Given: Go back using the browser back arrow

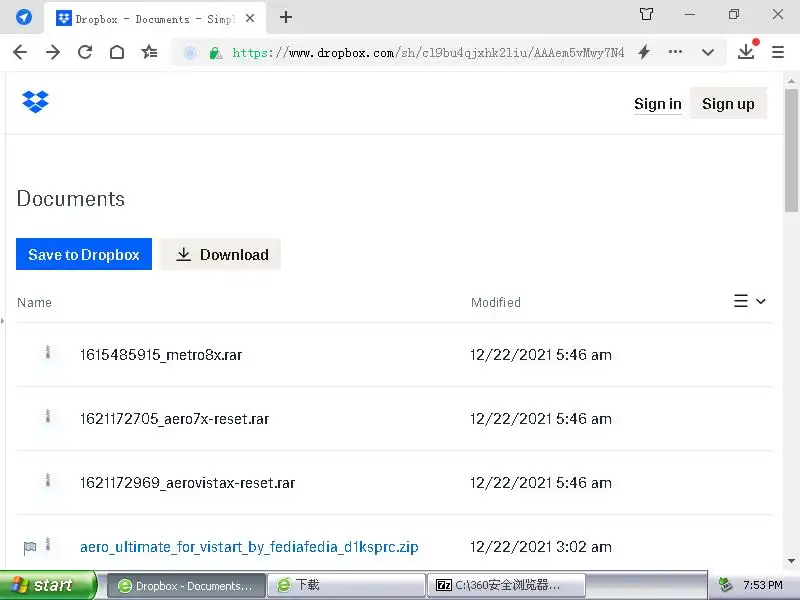Looking at the screenshot, I should tap(20, 52).
